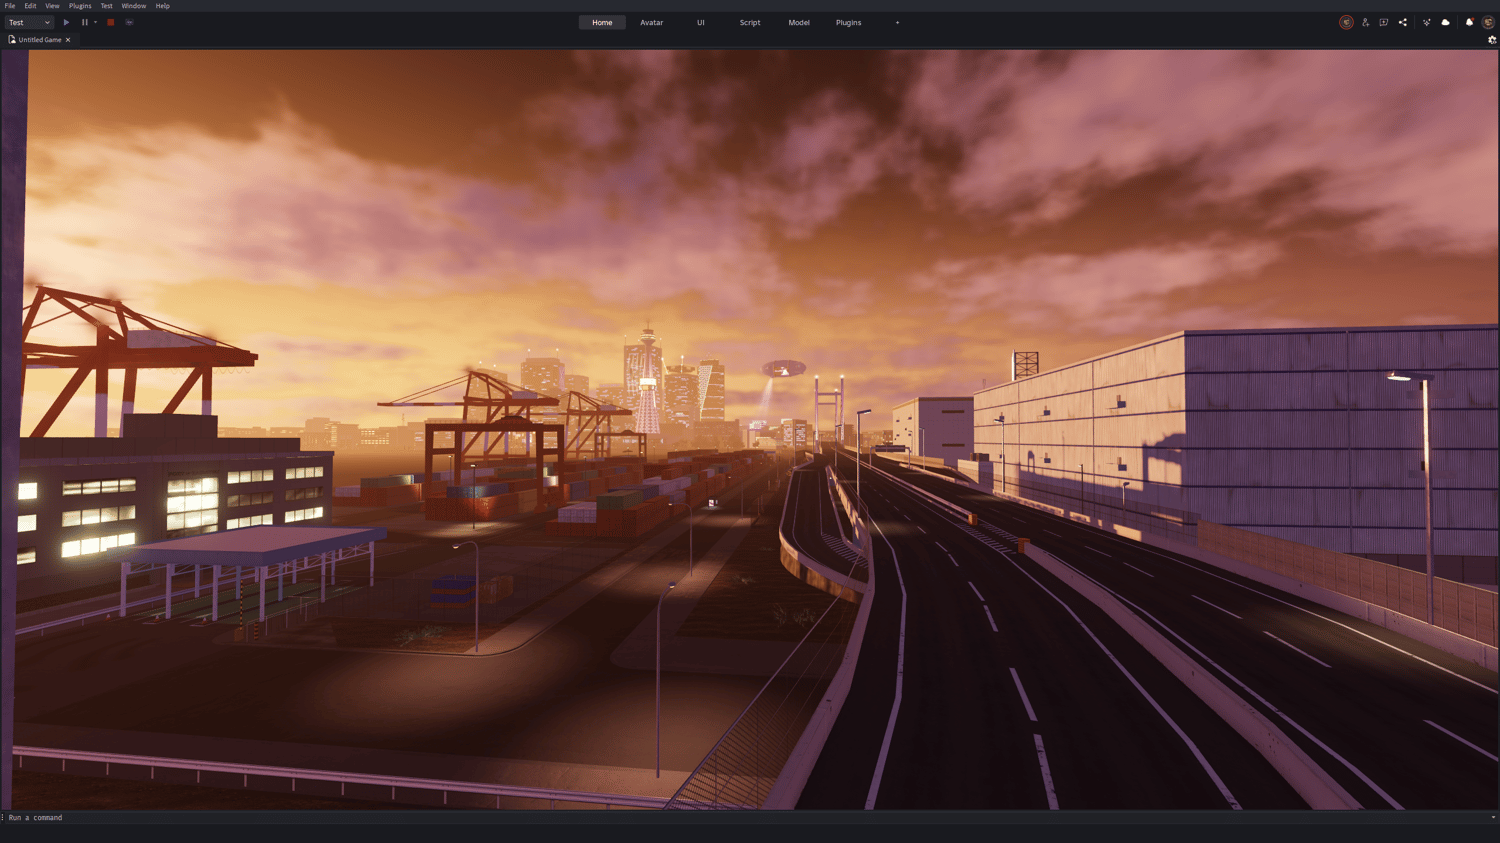Image resolution: width=1500 pixels, height=843 pixels.
Task: Open the Help menu
Action: pyautogui.click(x=163, y=6)
